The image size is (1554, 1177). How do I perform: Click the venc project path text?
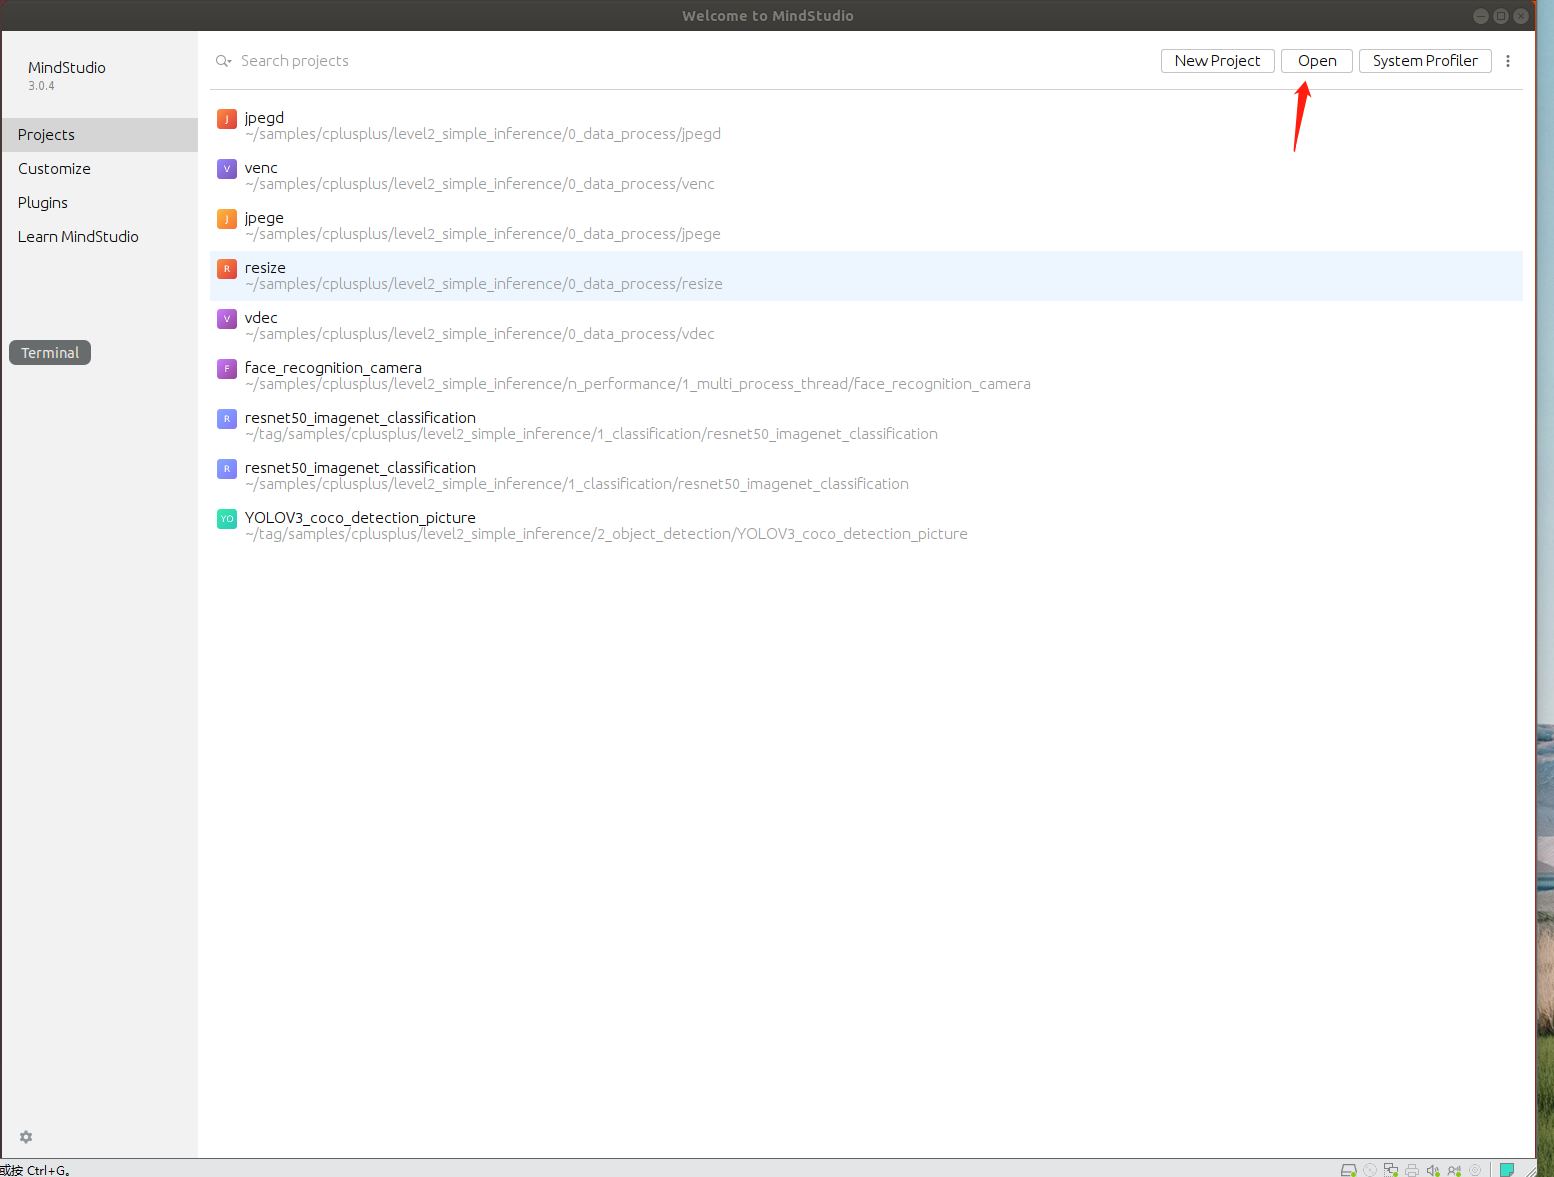click(480, 184)
